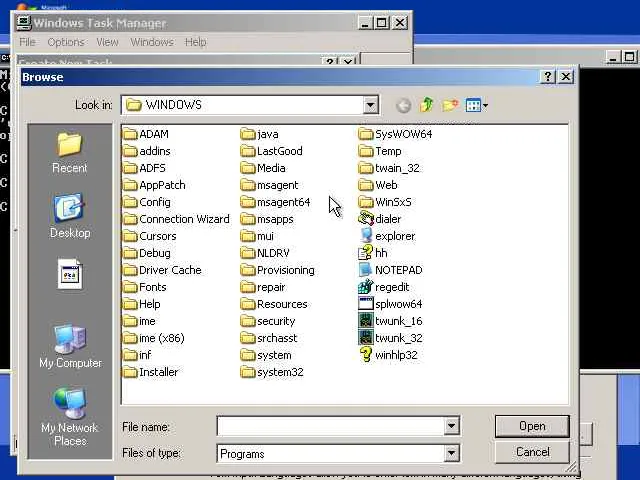Select the Provisioning folder
Image resolution: width=640 pixels, height=480 pixels.
[x=278, y=270]
